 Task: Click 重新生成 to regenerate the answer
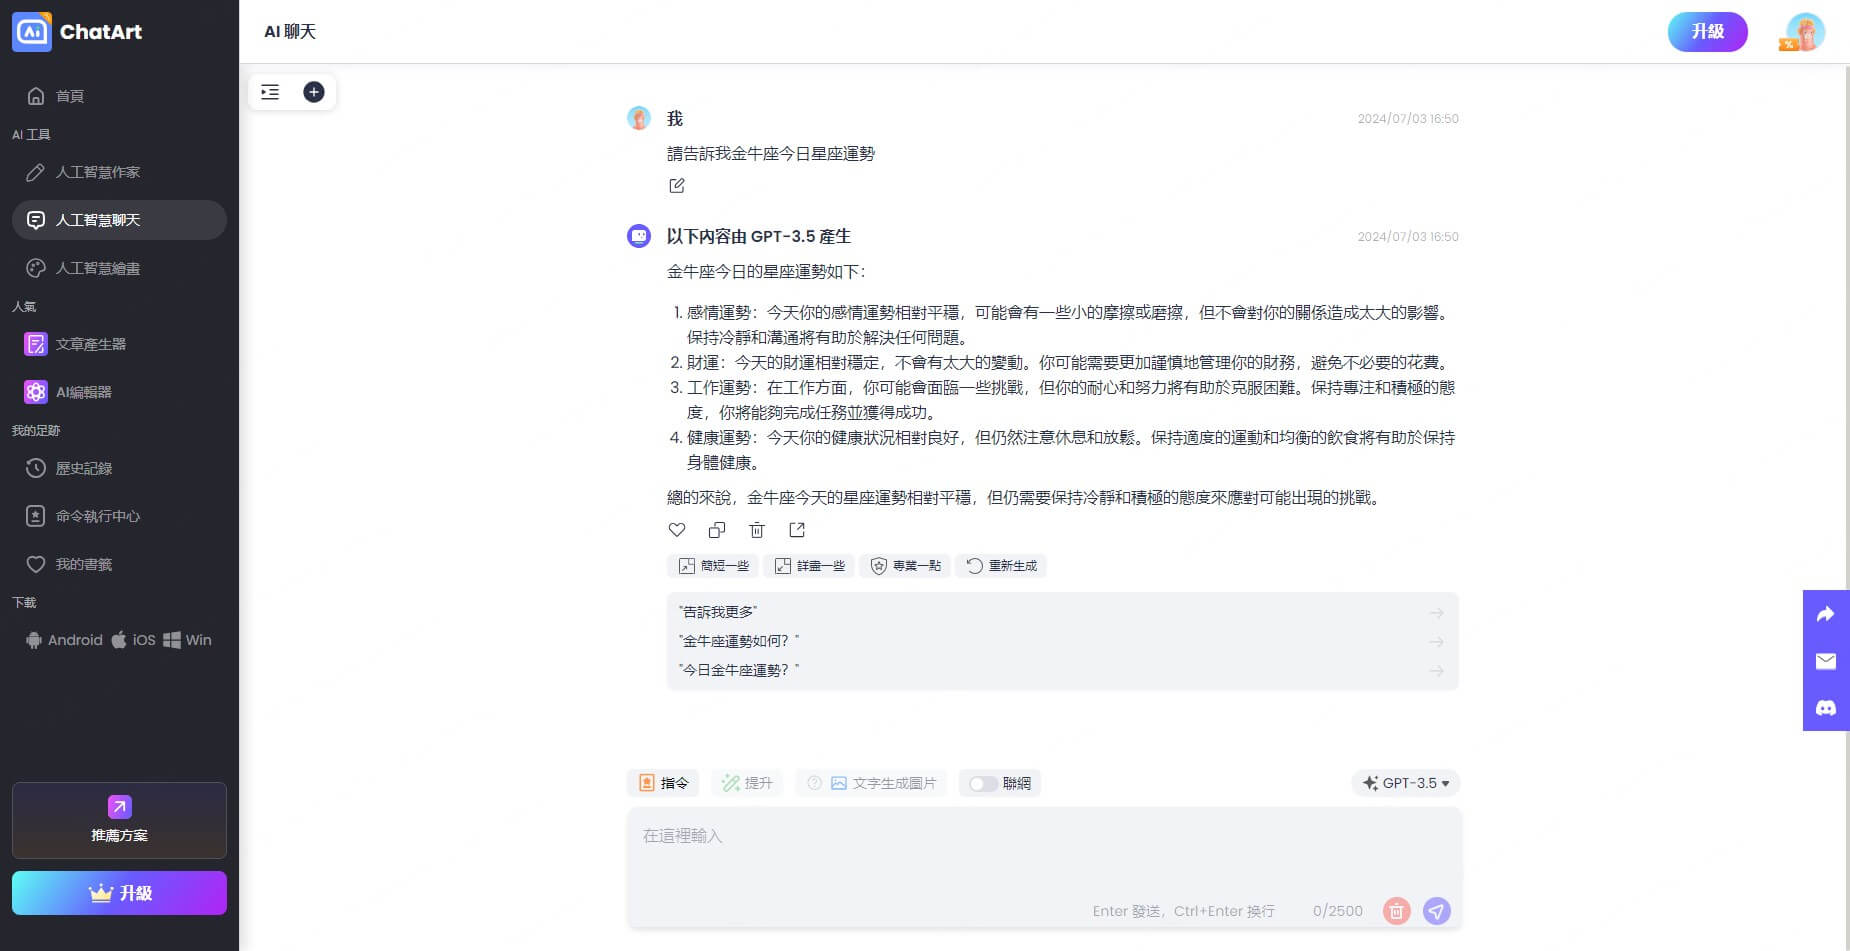[x=1001, y=566]
